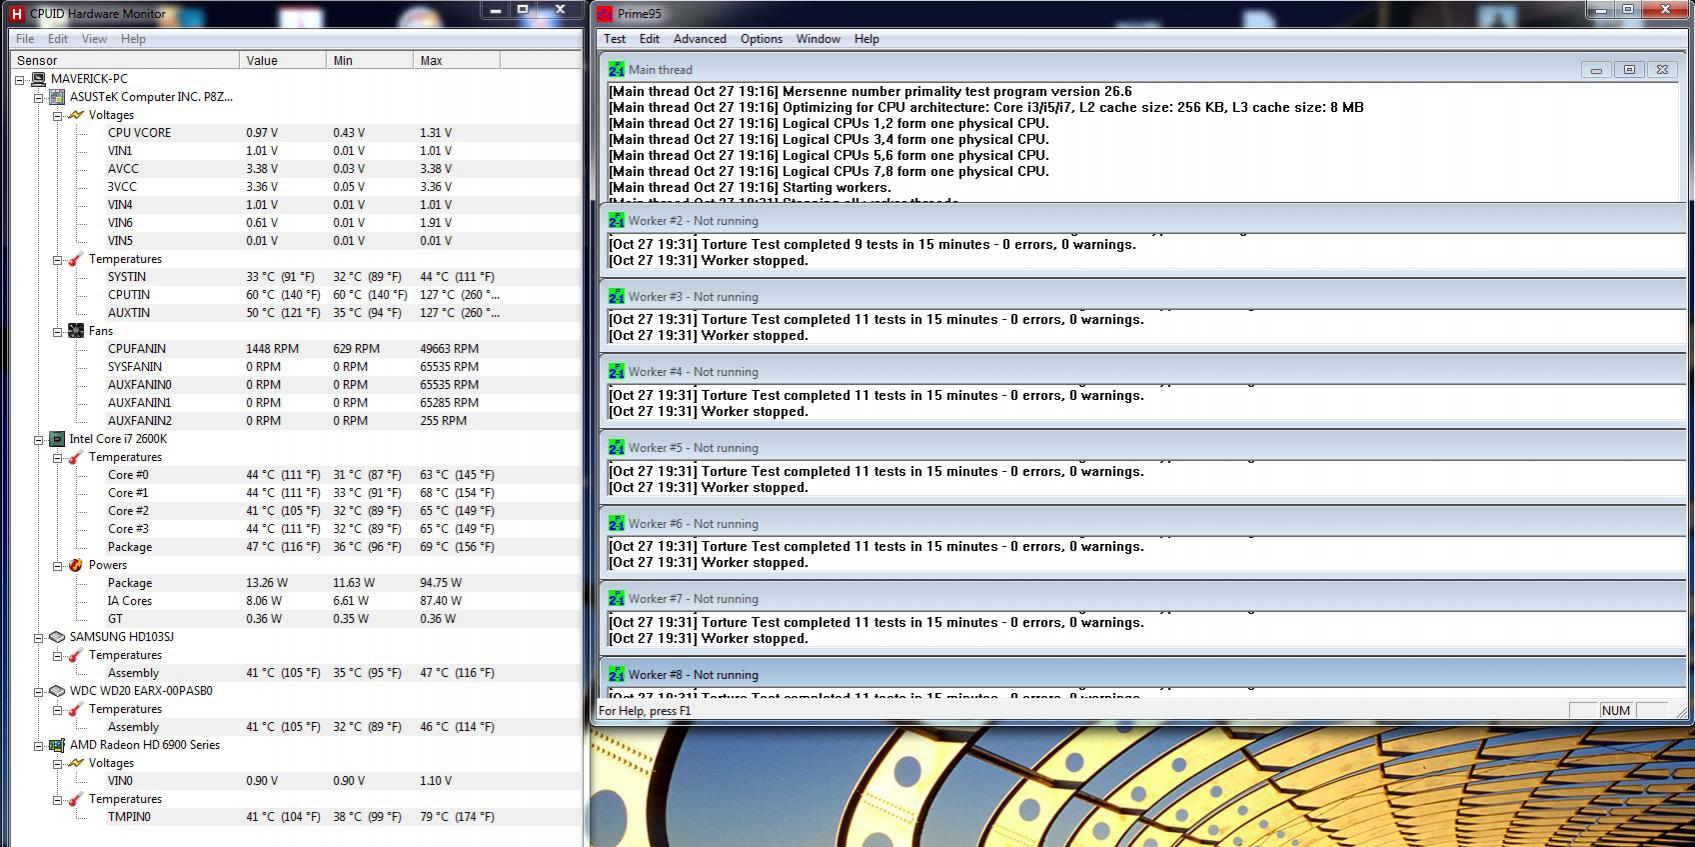Screen dimensions: 1695x847
Task: Minimize the Main thread child window
Action: click(1596, 70)
